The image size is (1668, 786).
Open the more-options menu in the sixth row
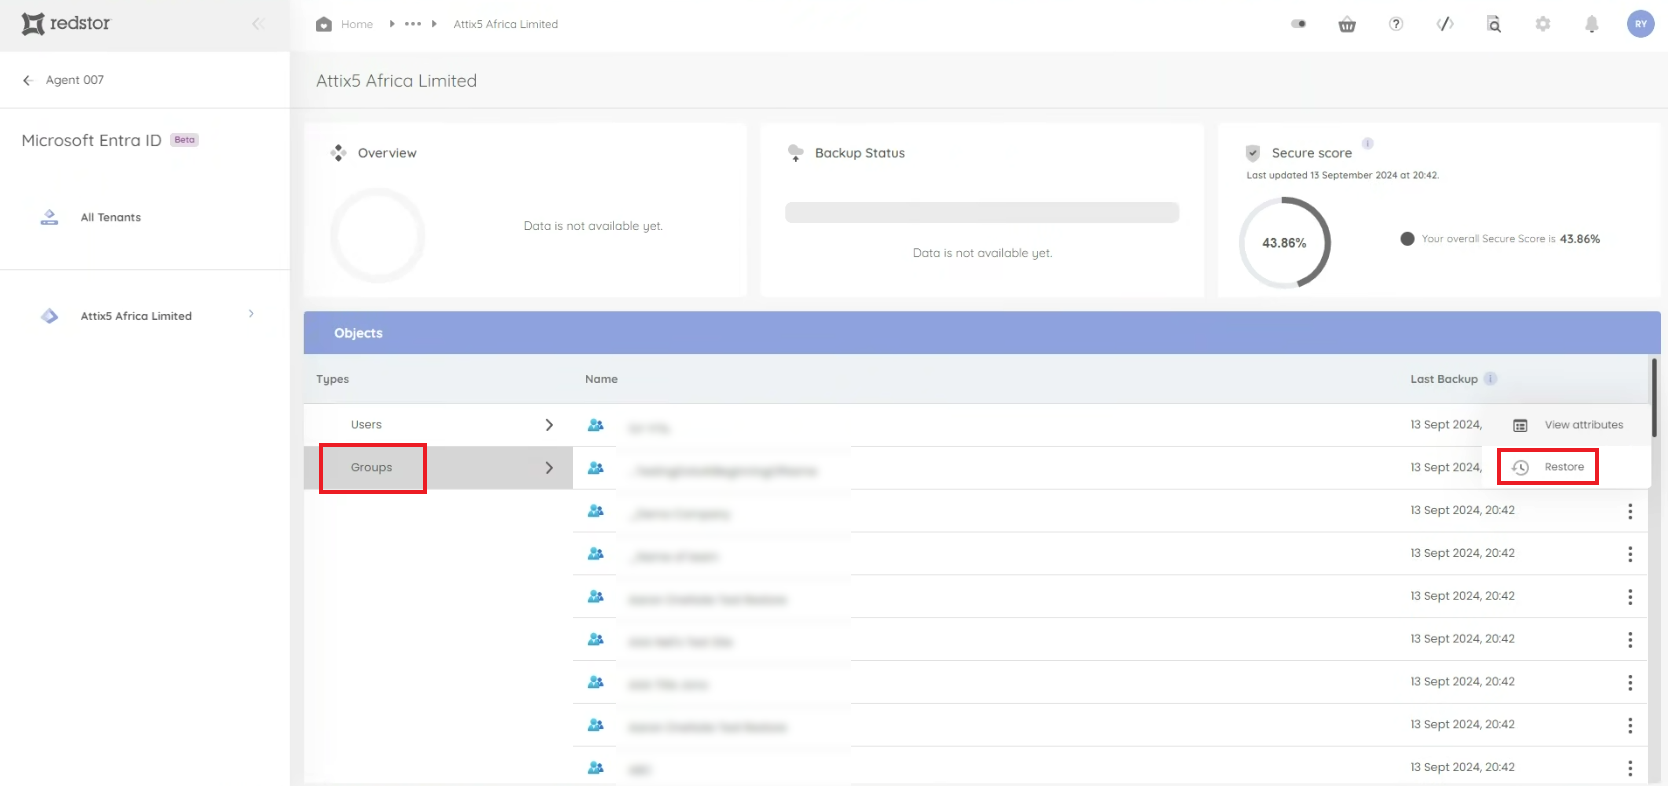(x=1630, y=640)
